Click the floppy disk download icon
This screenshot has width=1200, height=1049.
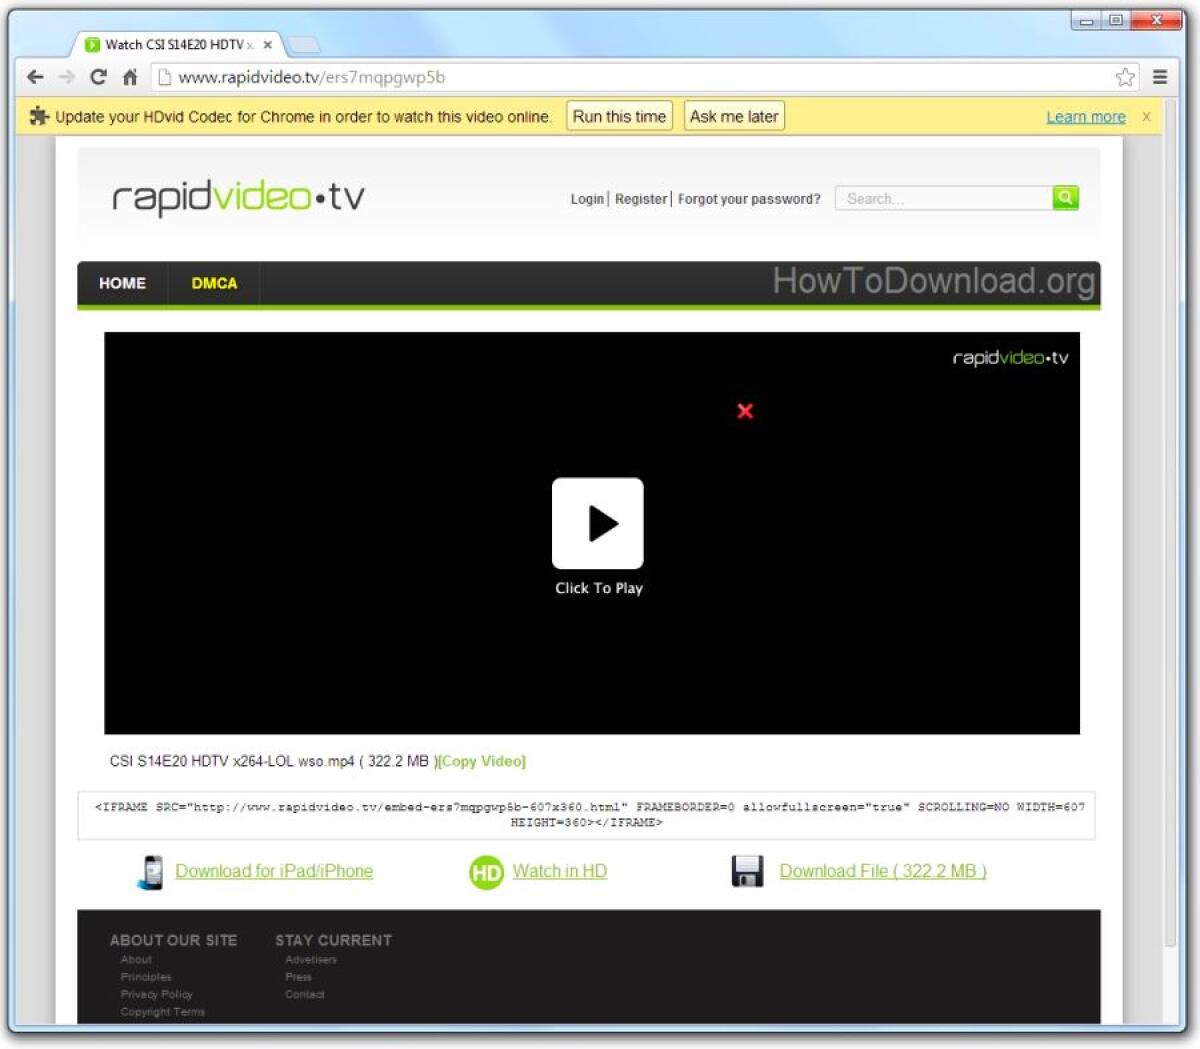[746, 870]
